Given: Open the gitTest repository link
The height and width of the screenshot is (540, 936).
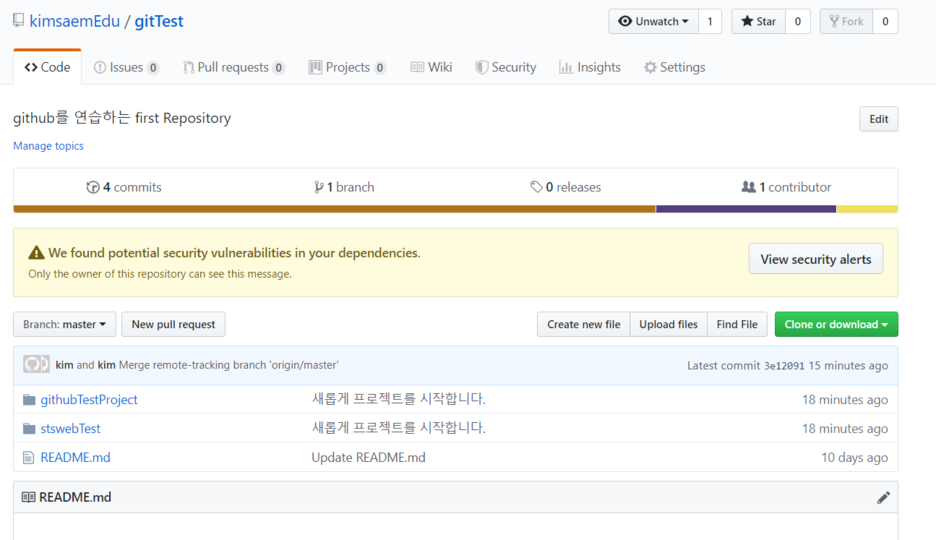Looking at the screenshot, I should pos(159,21).
